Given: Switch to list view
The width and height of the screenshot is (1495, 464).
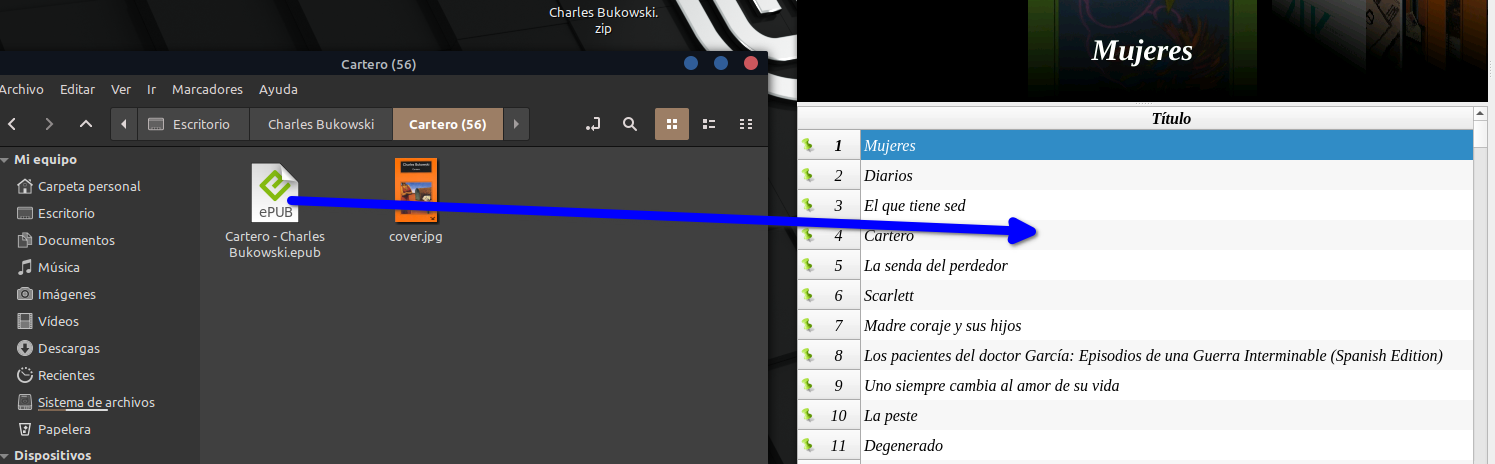Looking at the screenshot, I should click(x=709, y=124).
